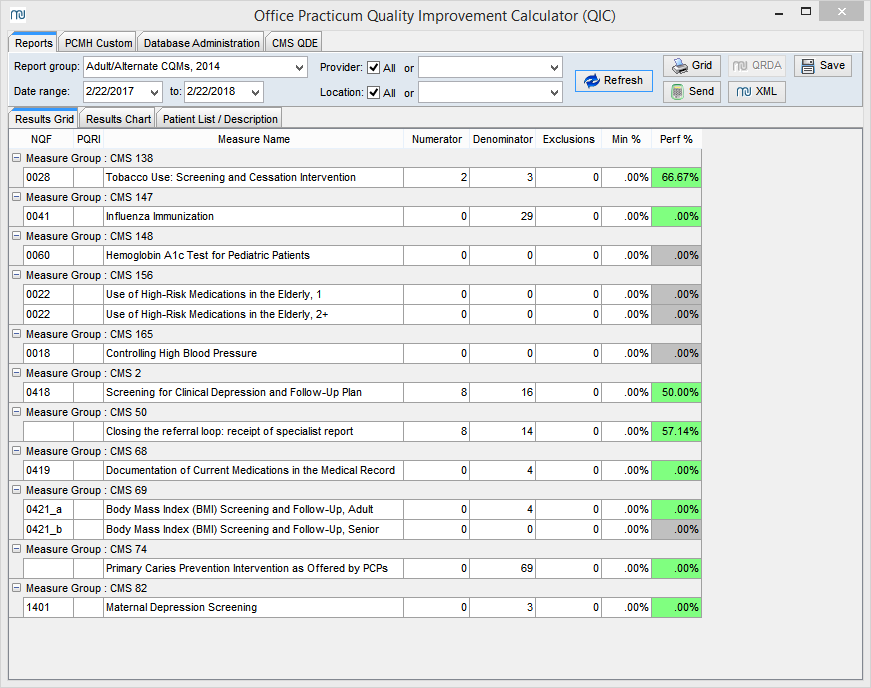Collapse Measure Group CMS 68
The image size is (871, 688).
[x=17, y=450]
